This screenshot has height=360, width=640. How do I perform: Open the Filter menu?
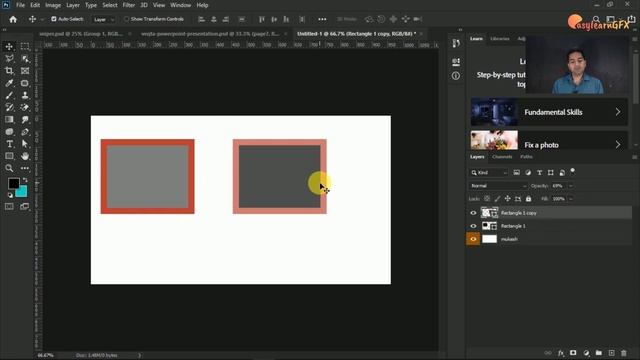(129, 5)
